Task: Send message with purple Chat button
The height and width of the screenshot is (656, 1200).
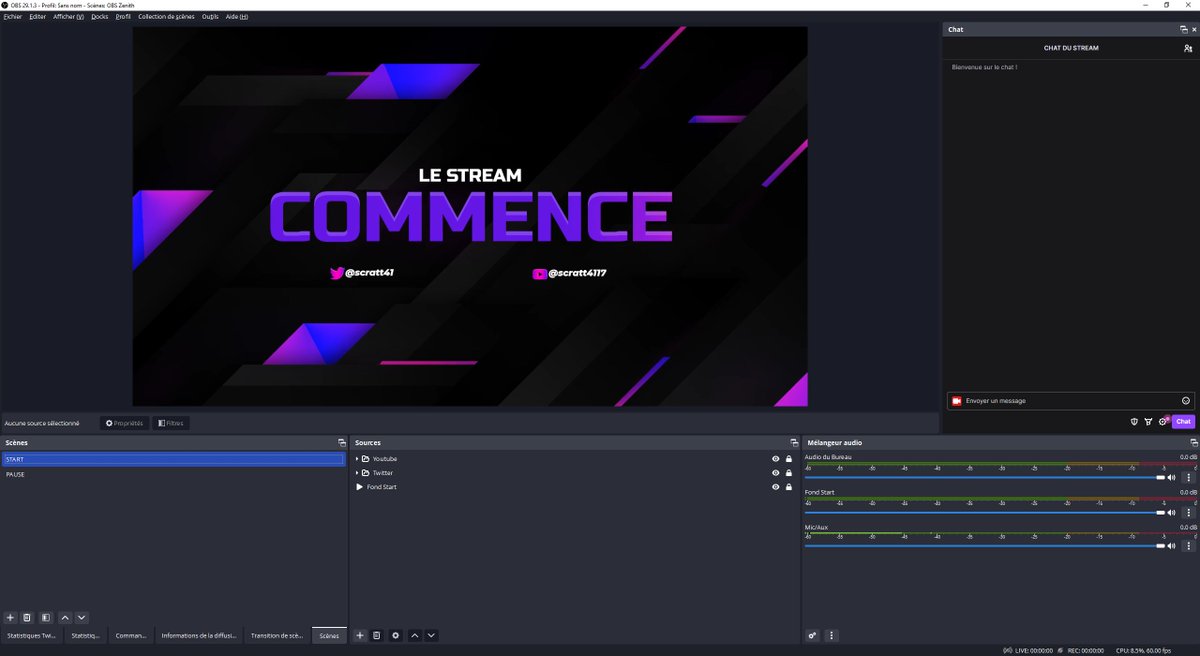Action: [x=1184, y=422]
